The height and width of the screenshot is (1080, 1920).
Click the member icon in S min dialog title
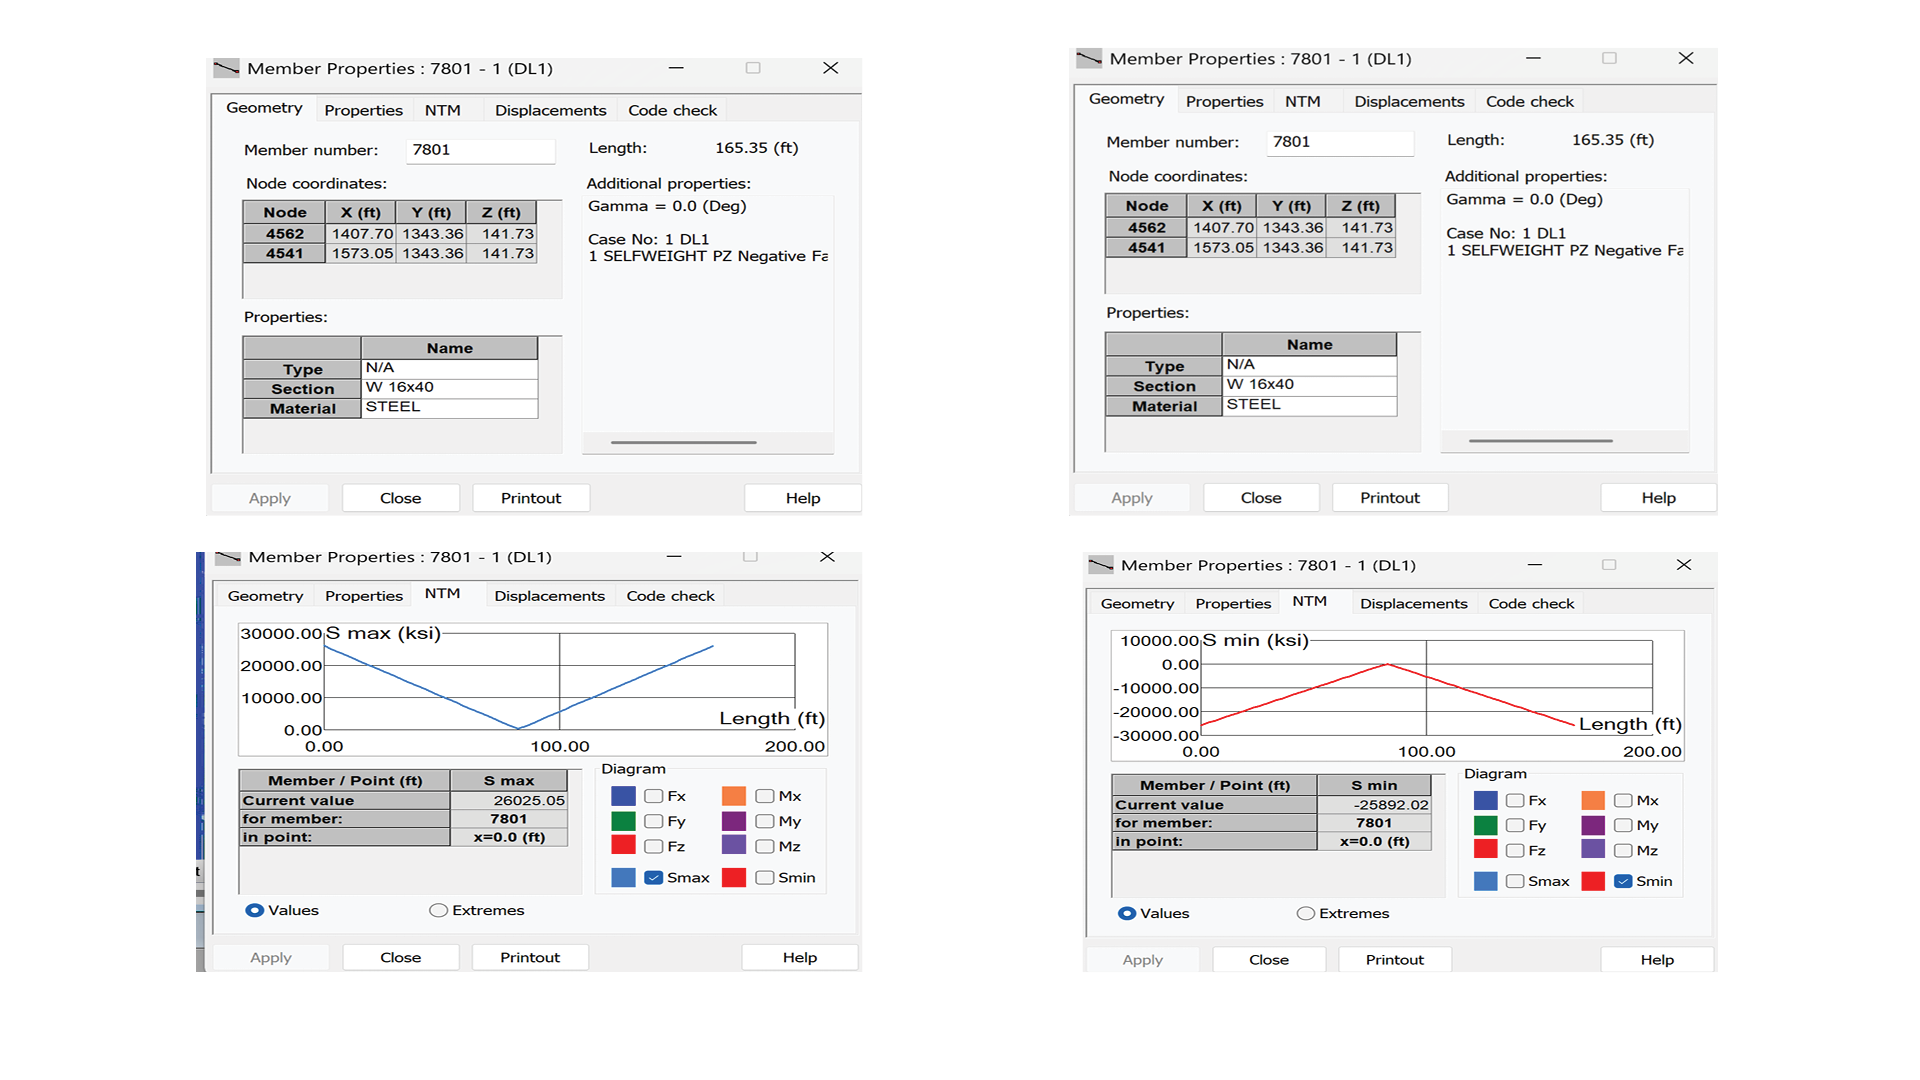(x=1100, y=565)
